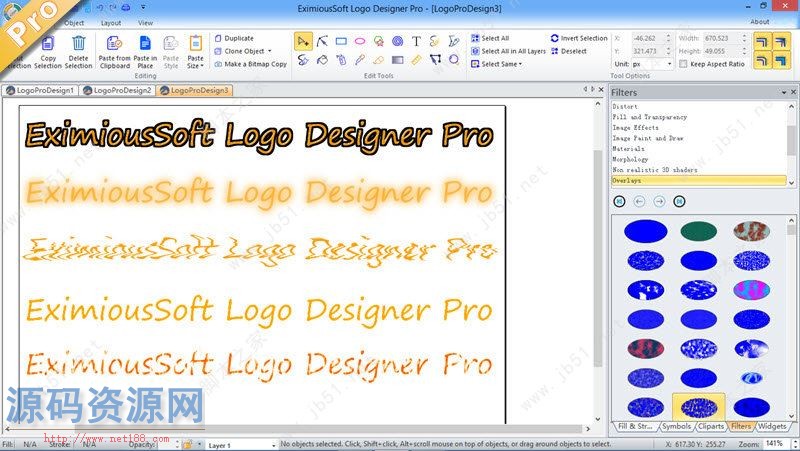Click the Width value field
The height and width of the screenshot is (451, 800).
click(722, 38)
